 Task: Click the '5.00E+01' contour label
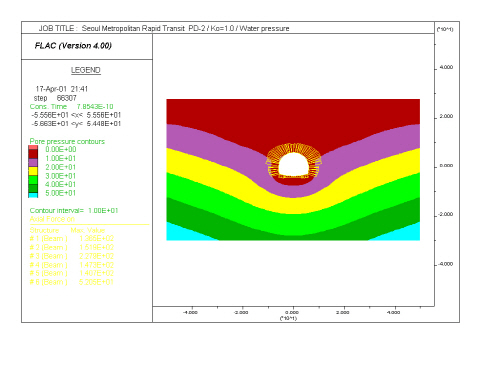61,193
